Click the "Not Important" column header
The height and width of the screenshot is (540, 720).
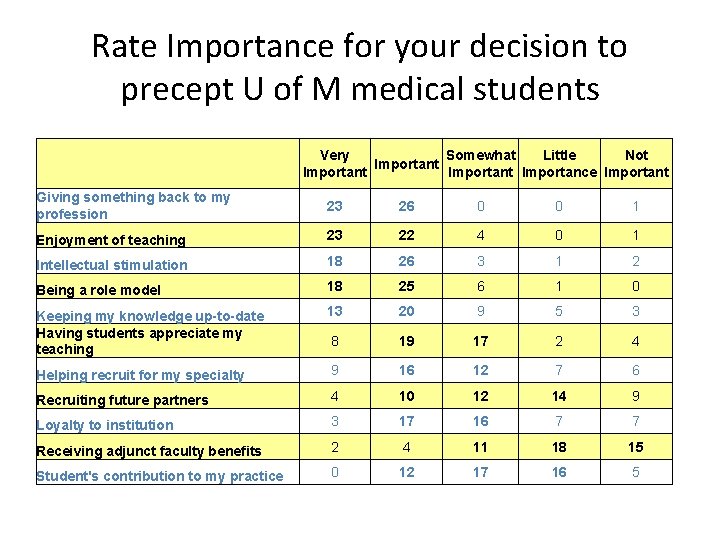pyautogui.click(x=636, y=163)
